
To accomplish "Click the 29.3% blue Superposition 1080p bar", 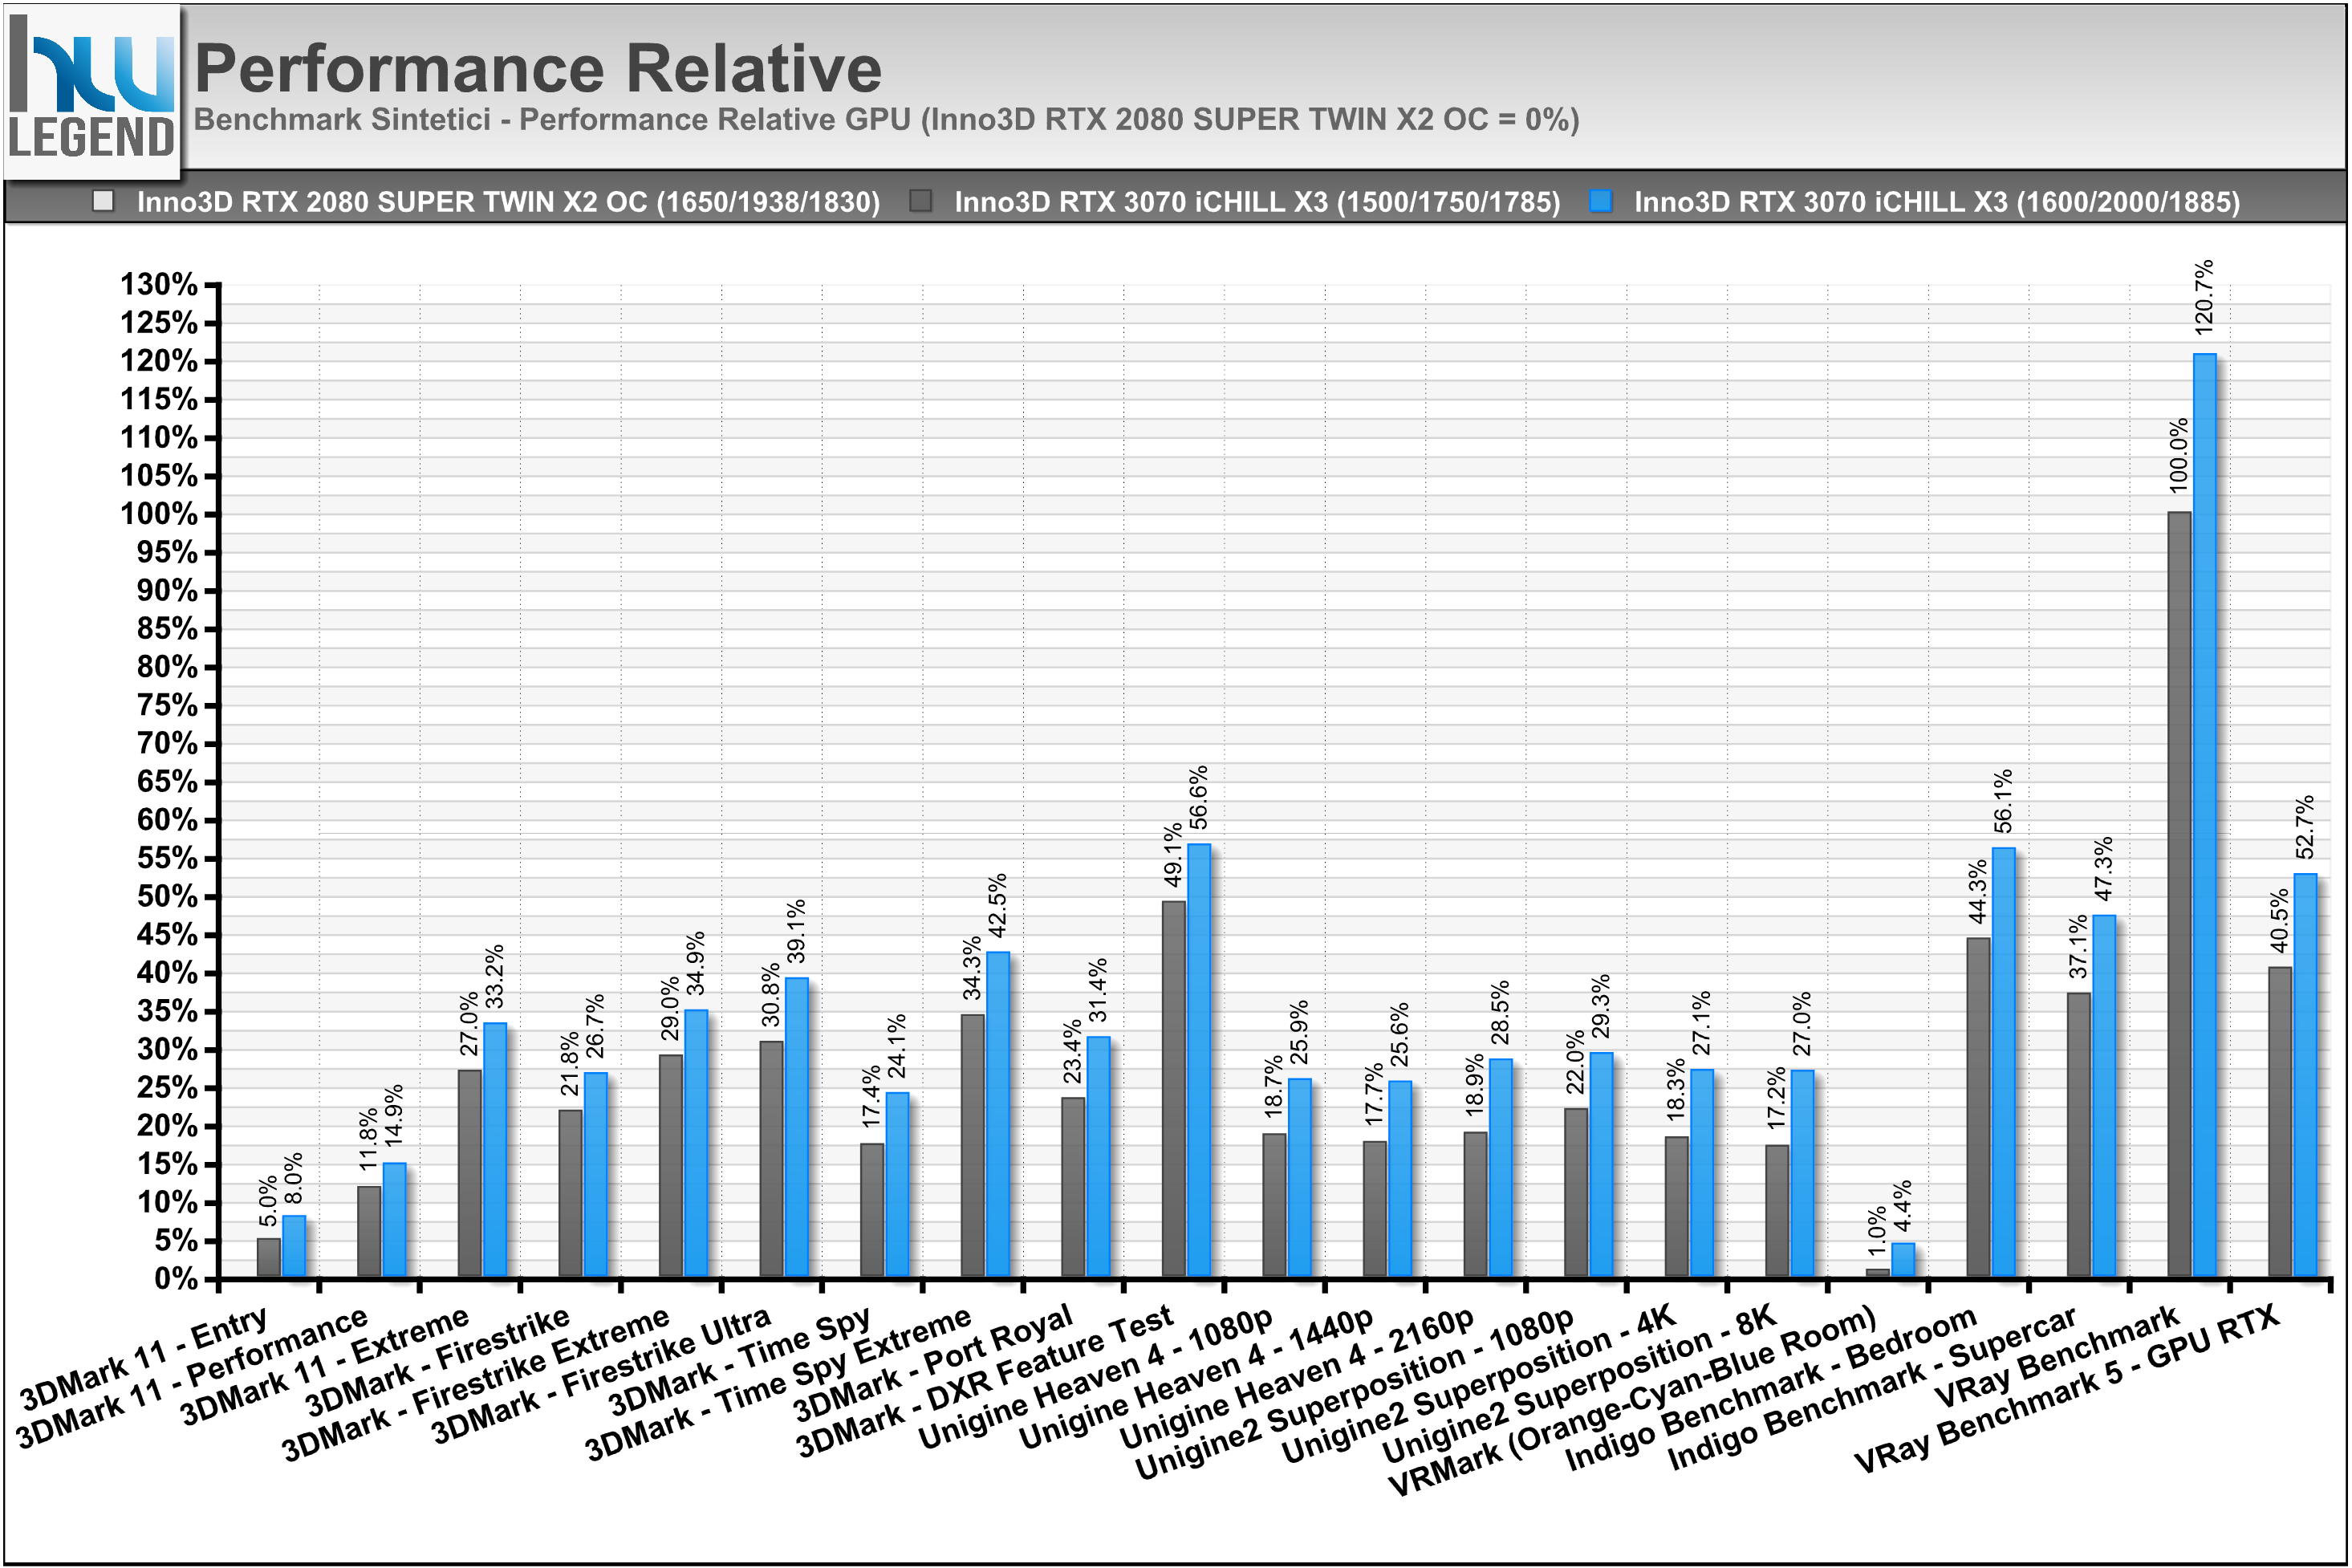I will pyautogui.click(x=1602, y=1166).
